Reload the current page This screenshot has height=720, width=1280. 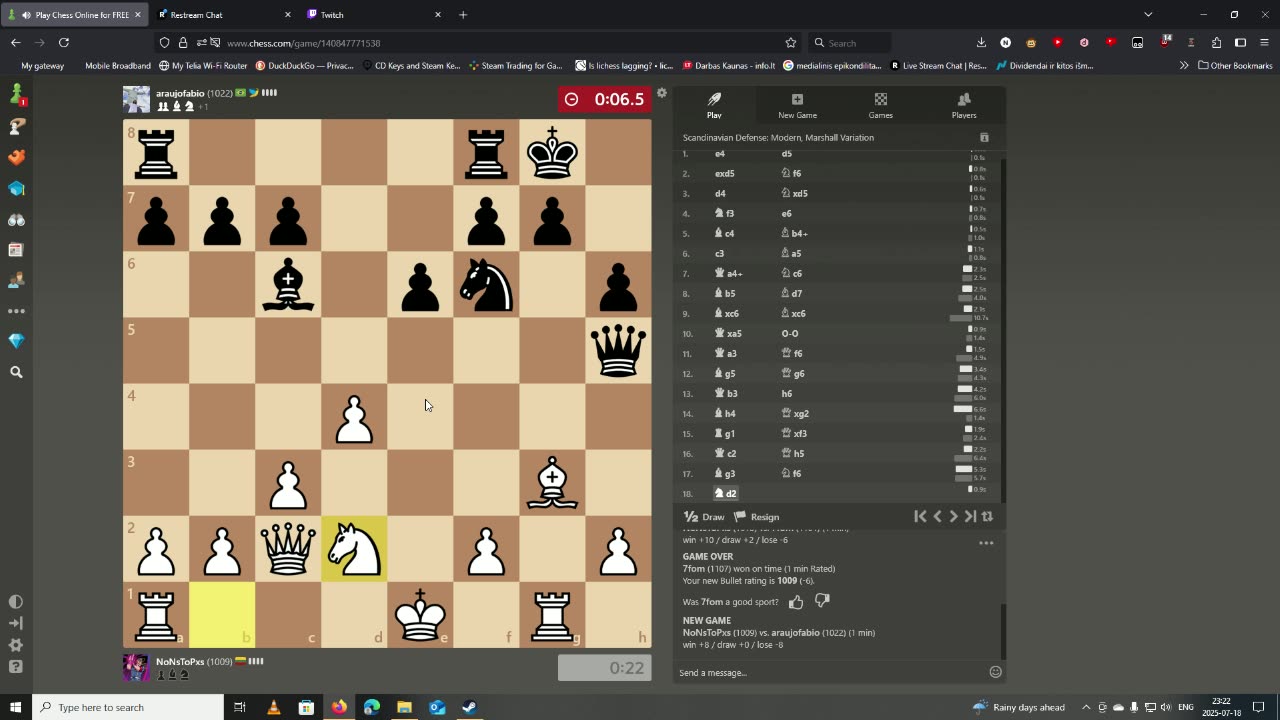click(x=64, y=43)
